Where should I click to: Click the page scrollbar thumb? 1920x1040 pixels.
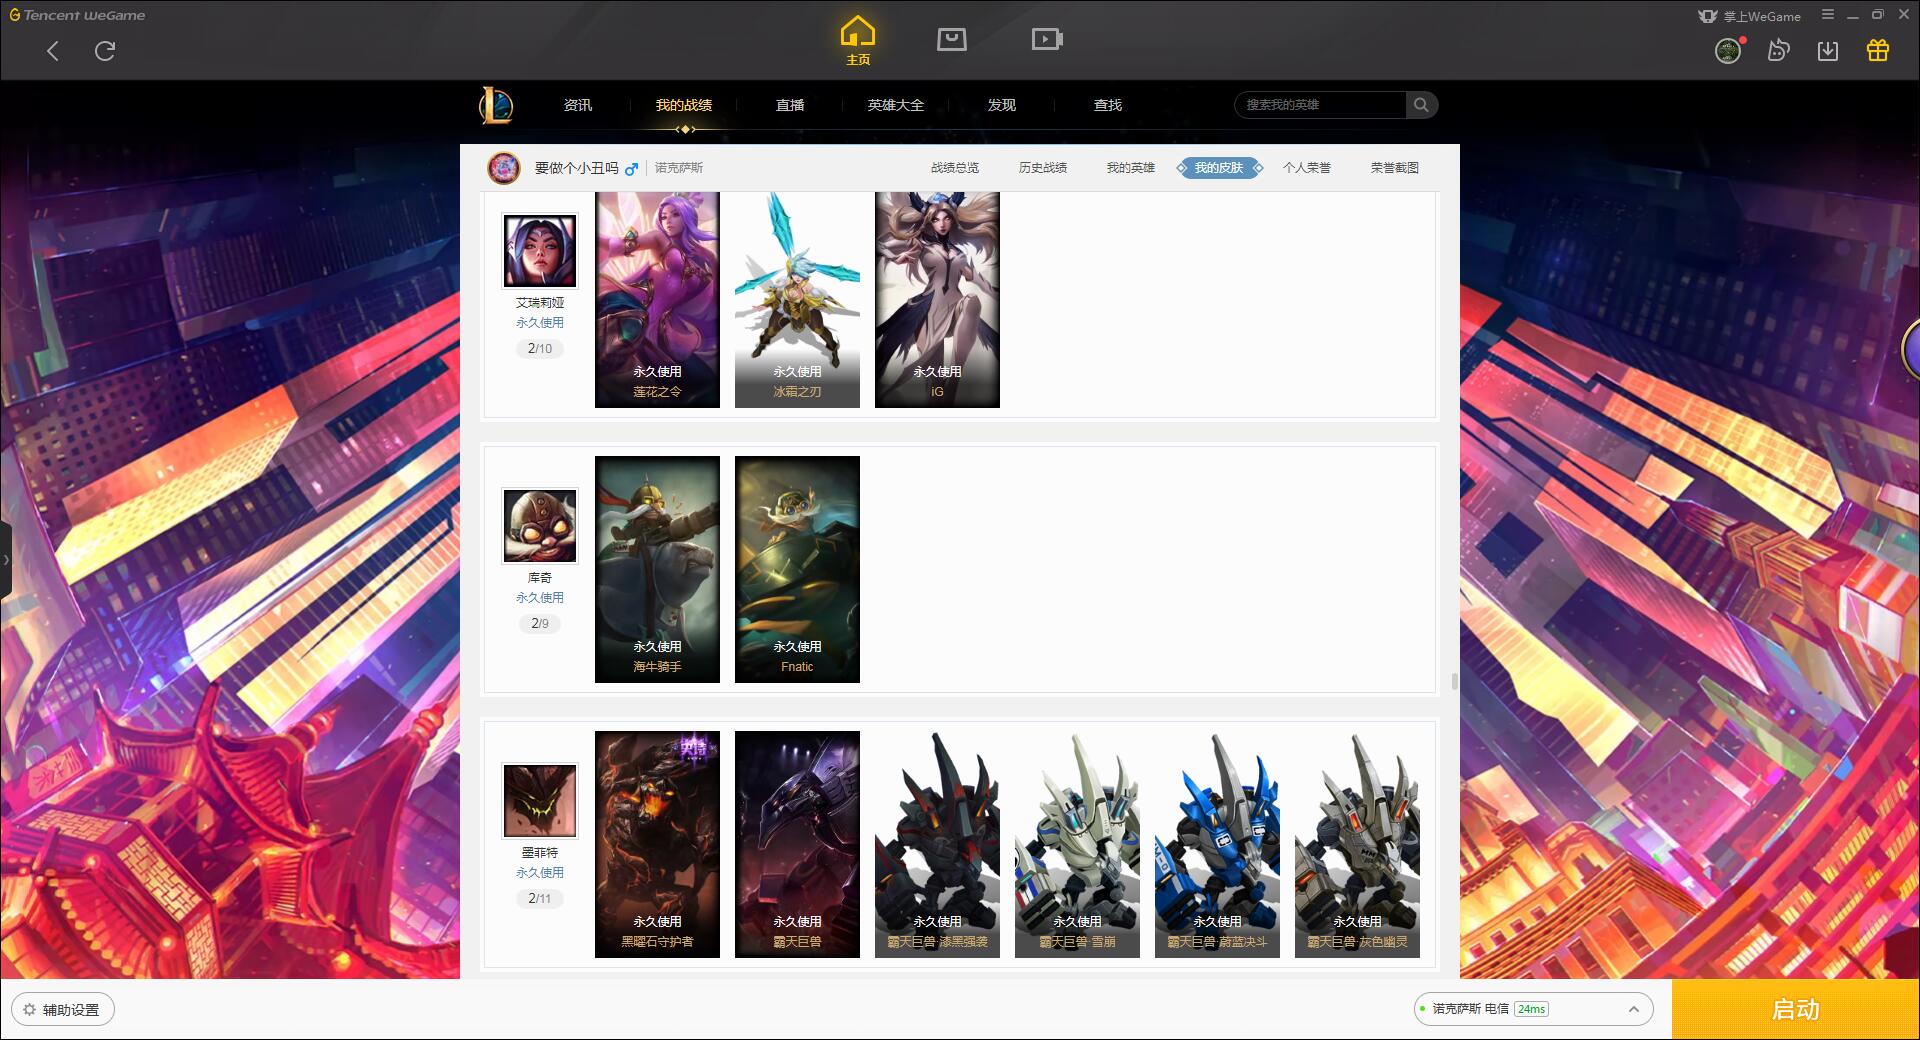tap(1454, 682)
